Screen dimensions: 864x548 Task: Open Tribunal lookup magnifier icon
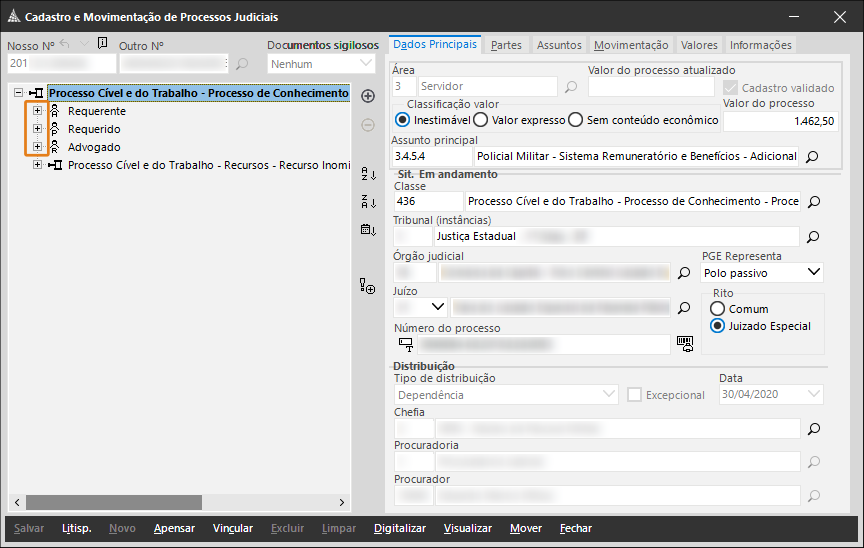[x=813, y=237]
